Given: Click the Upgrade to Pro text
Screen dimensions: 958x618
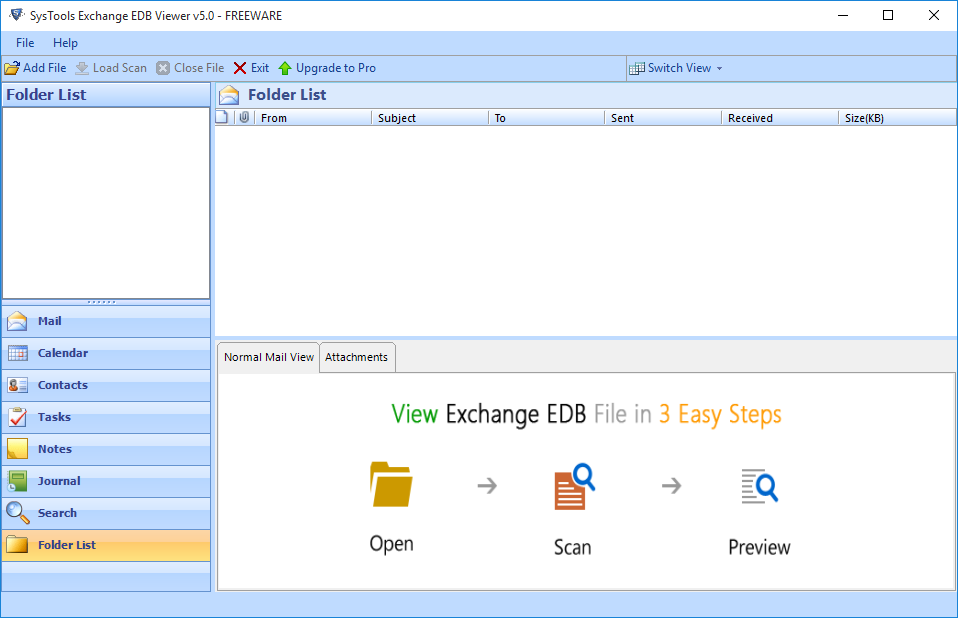Looking at the screenshot, I should [336, 68].
